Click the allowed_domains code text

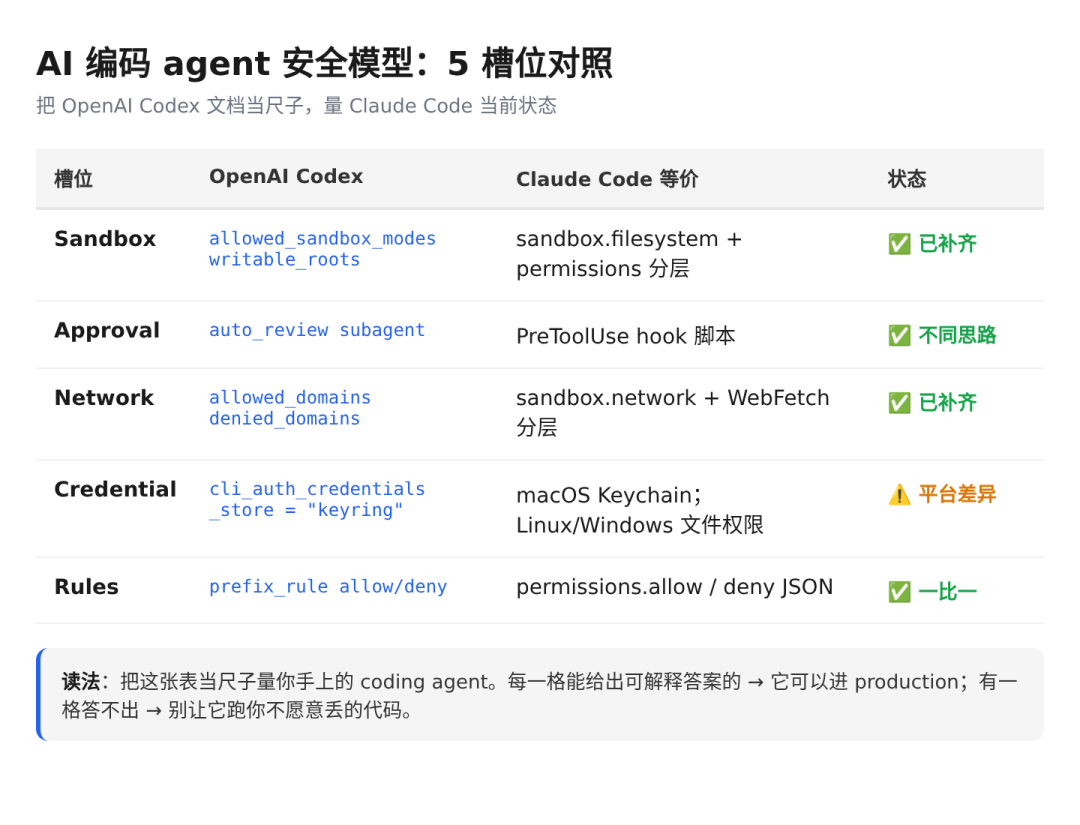tap(290, 398)
